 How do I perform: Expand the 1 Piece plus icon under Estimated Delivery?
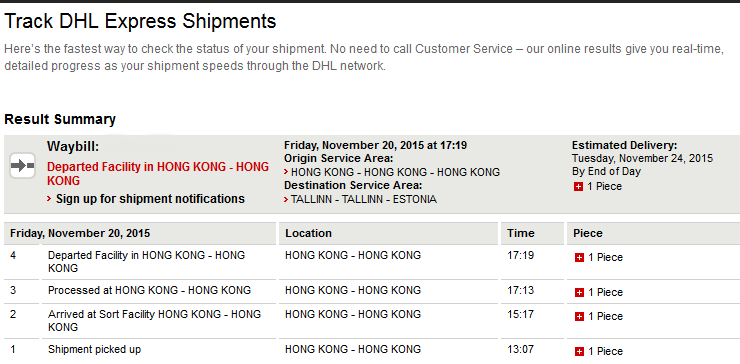point(578,187)
